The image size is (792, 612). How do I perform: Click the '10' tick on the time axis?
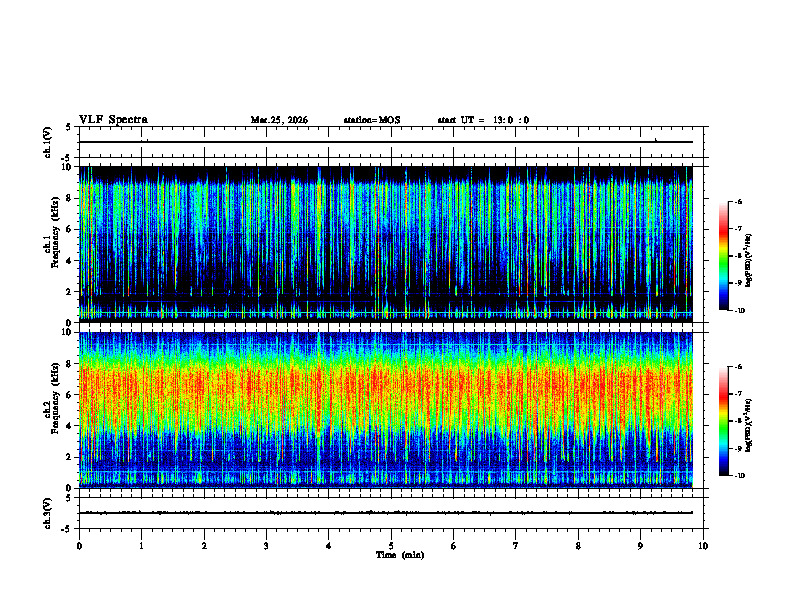(703, 546)
